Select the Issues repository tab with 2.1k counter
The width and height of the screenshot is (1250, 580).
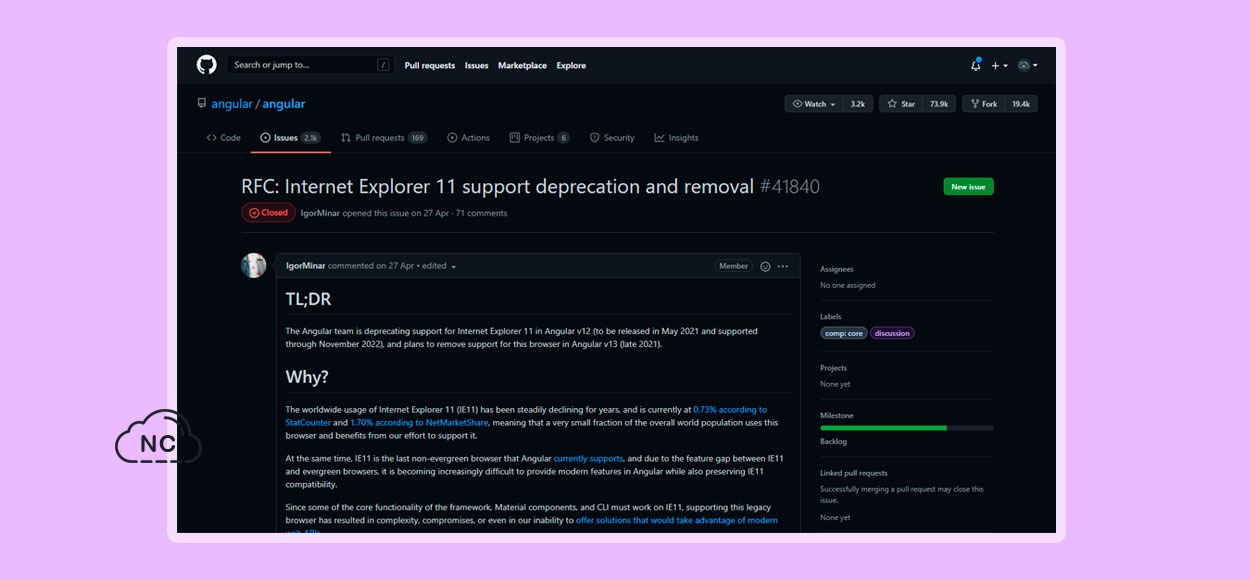pyautogui.click(x=291, y=138)
